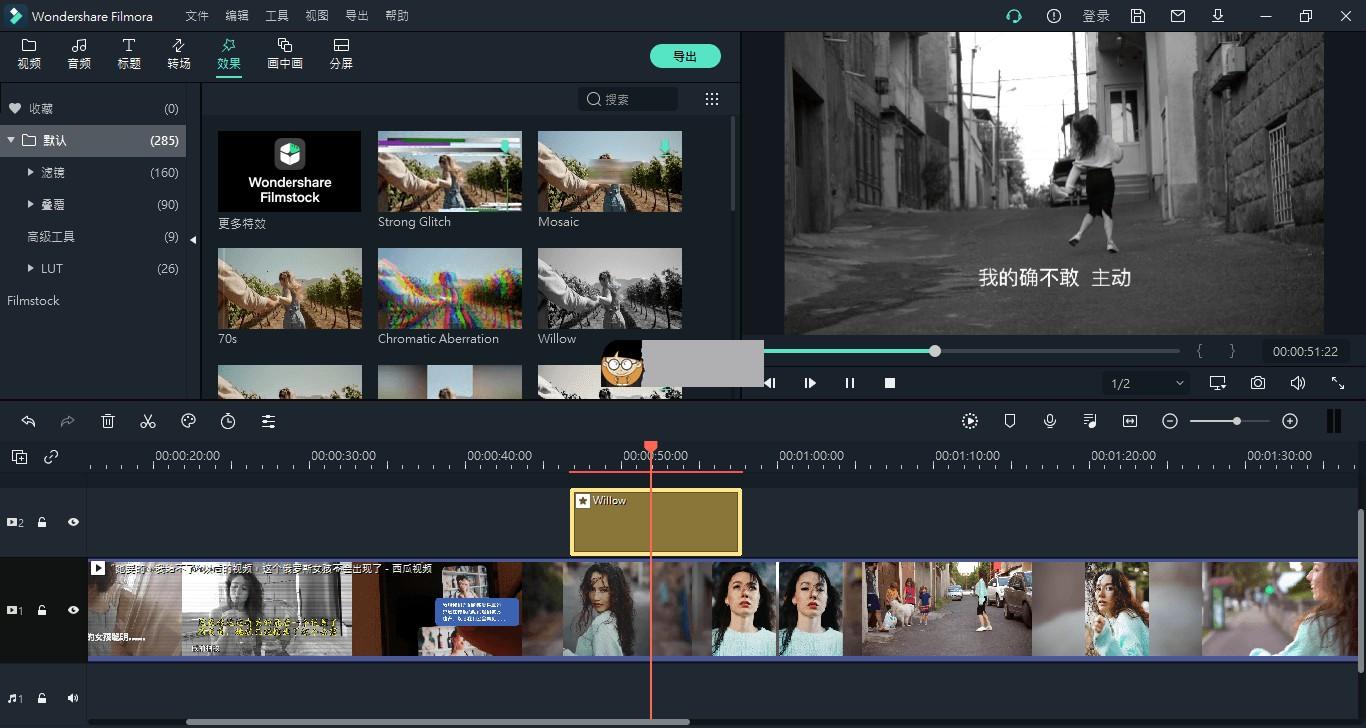
Task: Open the 画中画 elements tab
Action: point(285,54)
